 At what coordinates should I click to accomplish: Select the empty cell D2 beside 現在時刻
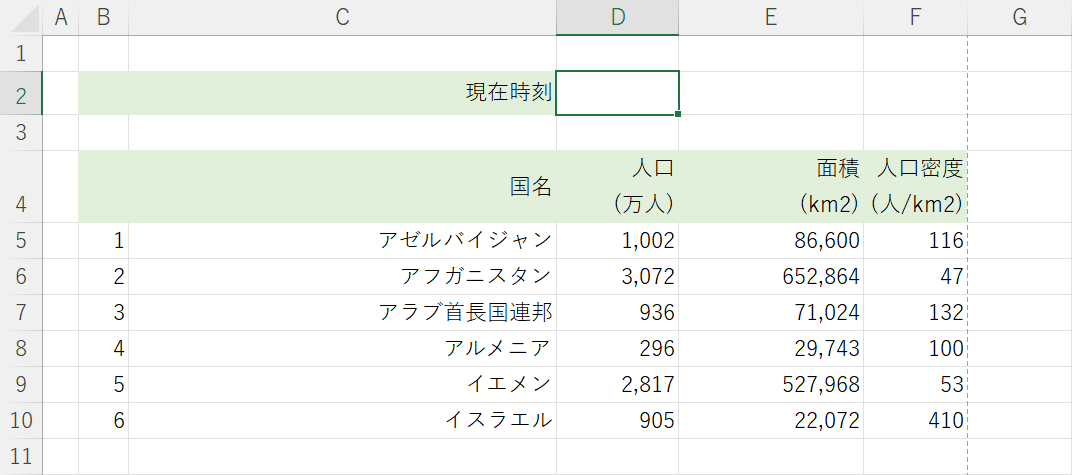[617, 93]
